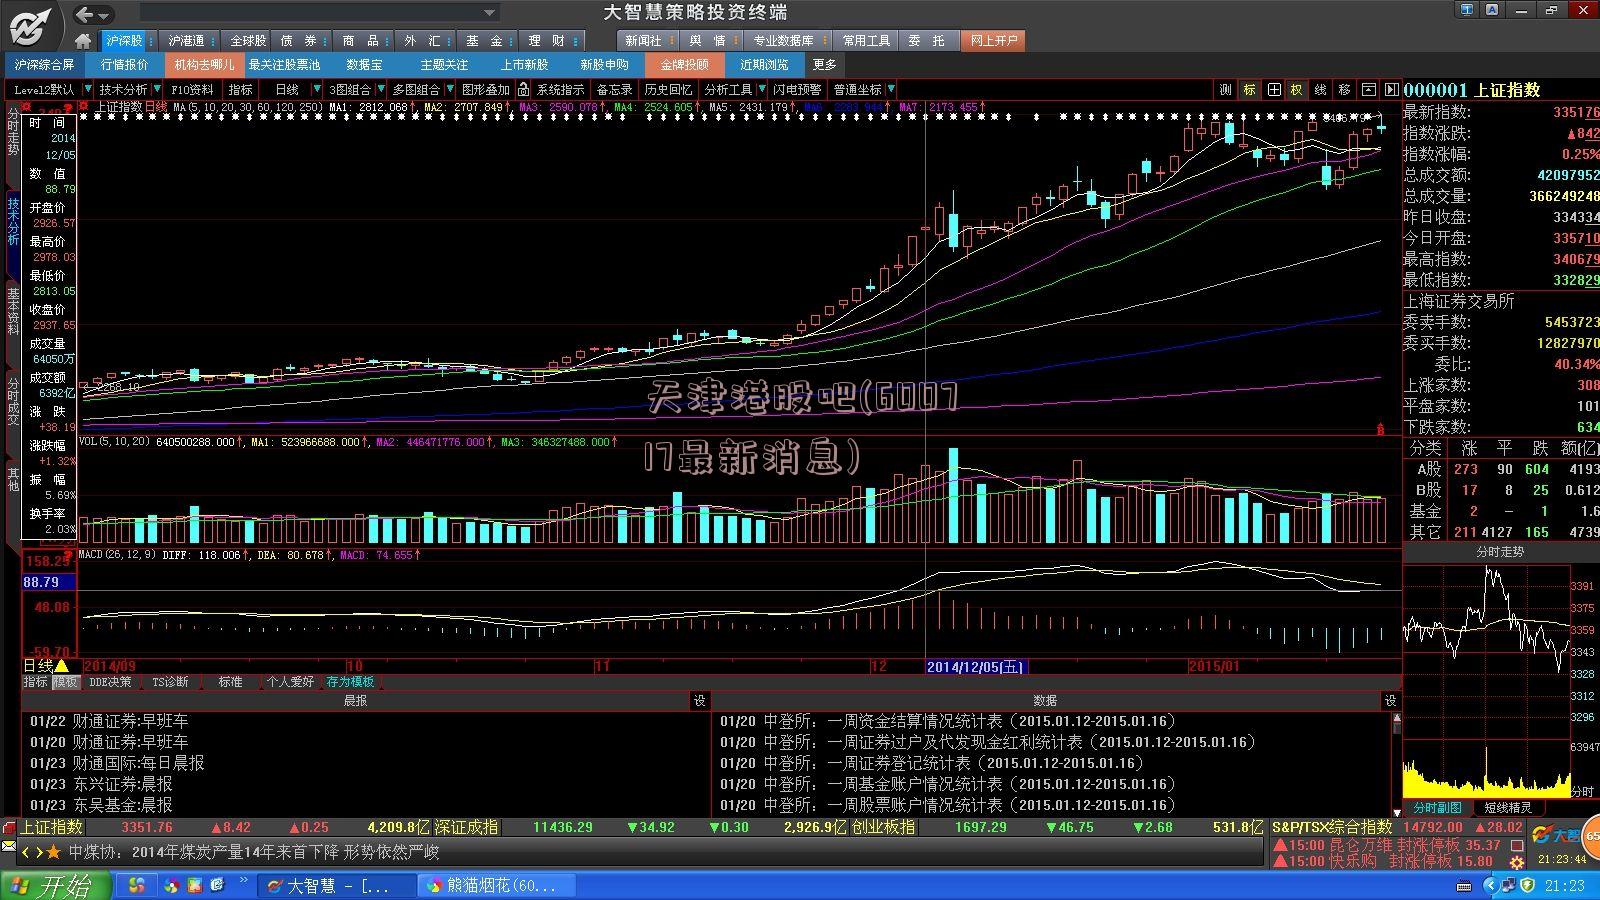The image size is (1600, 900).
Task: Open the 行情报价 sub-tab
Action: tap(125, 65)
